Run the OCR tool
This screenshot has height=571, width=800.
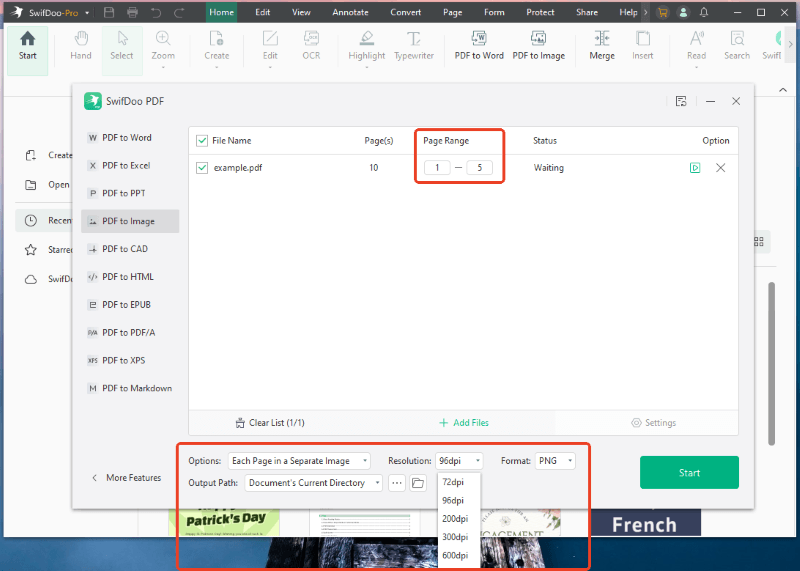click(311, 46)
